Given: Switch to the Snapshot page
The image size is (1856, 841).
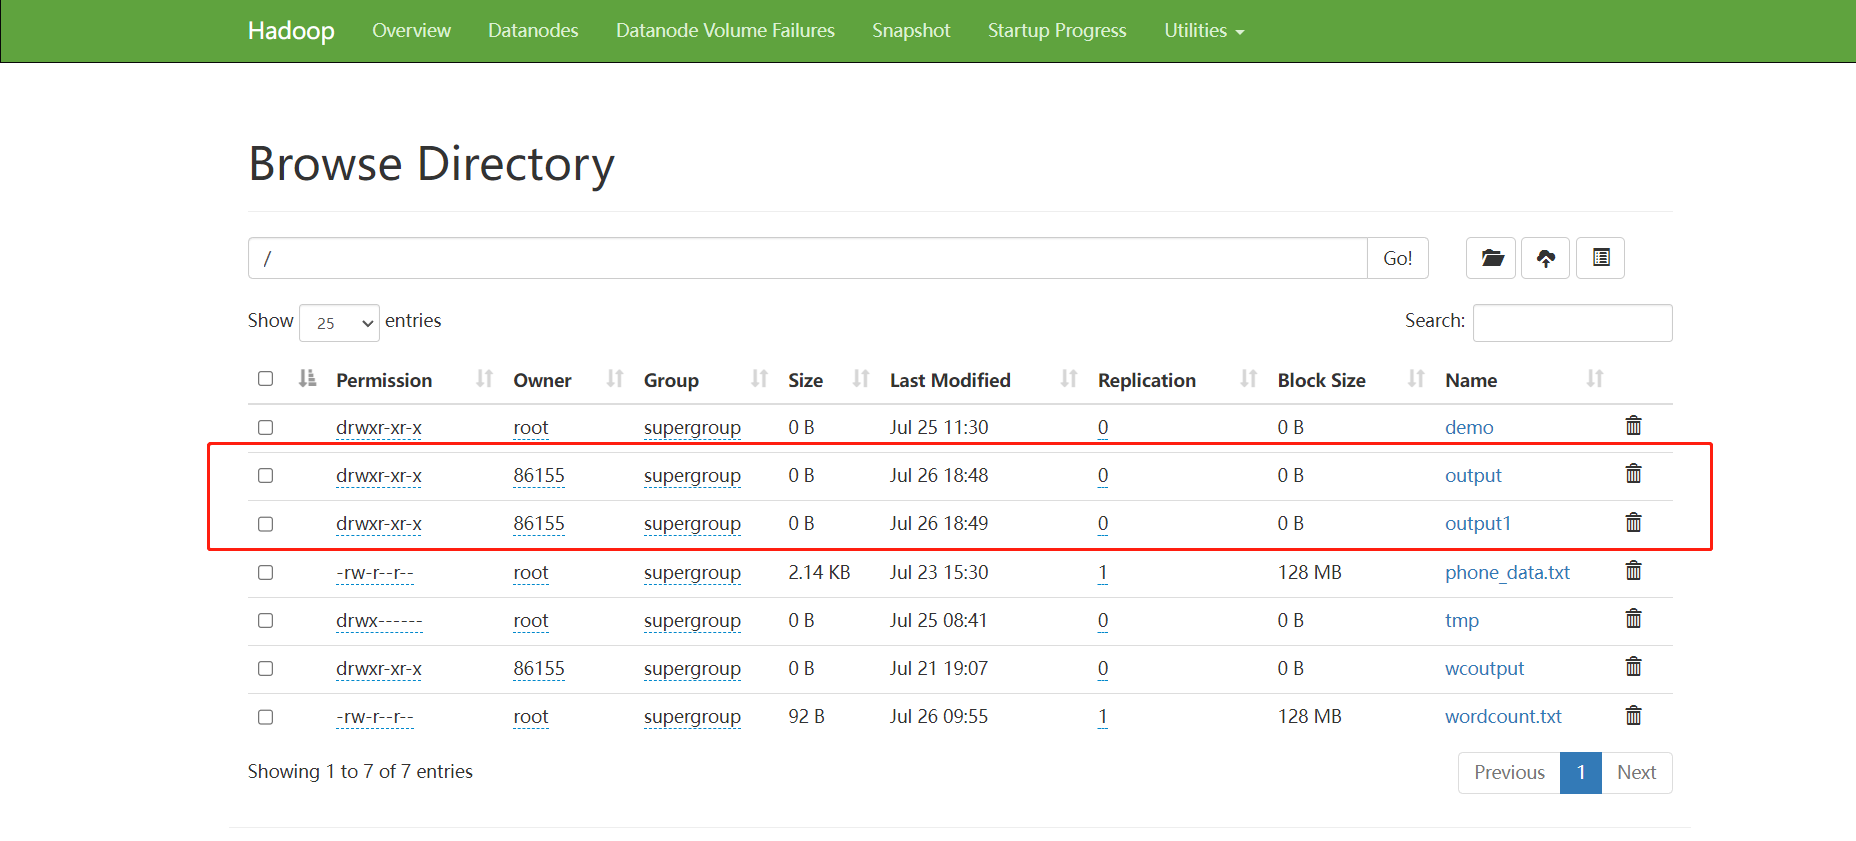Looking at the screenshot, I should (x=911, y=31).
